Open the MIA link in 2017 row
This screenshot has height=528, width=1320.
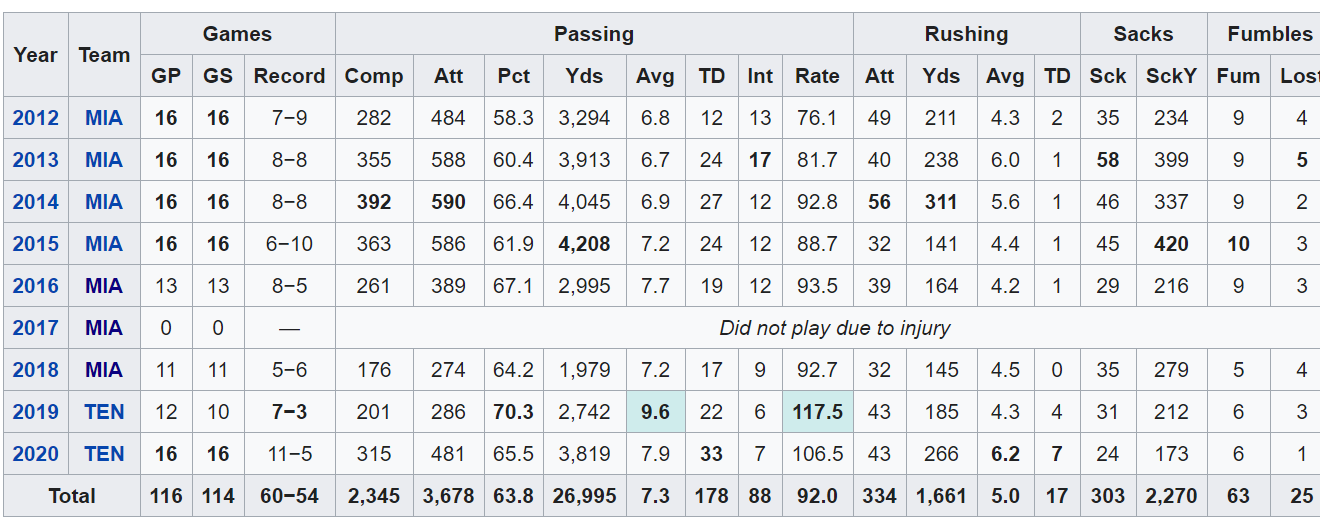tap(104, 328)
